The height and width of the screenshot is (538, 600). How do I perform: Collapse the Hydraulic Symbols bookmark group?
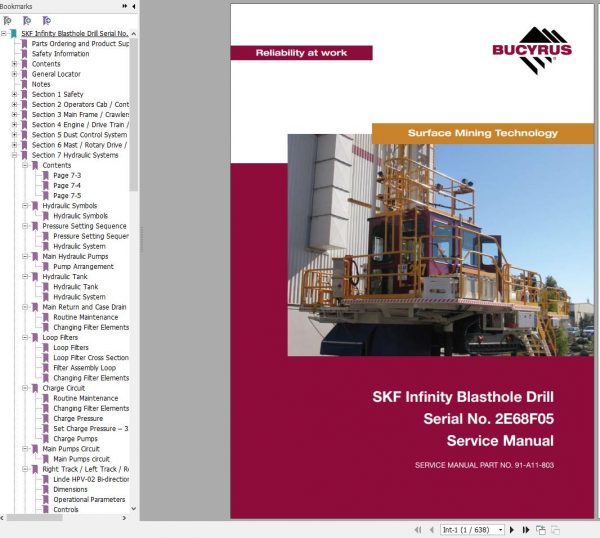click(25, 205)
